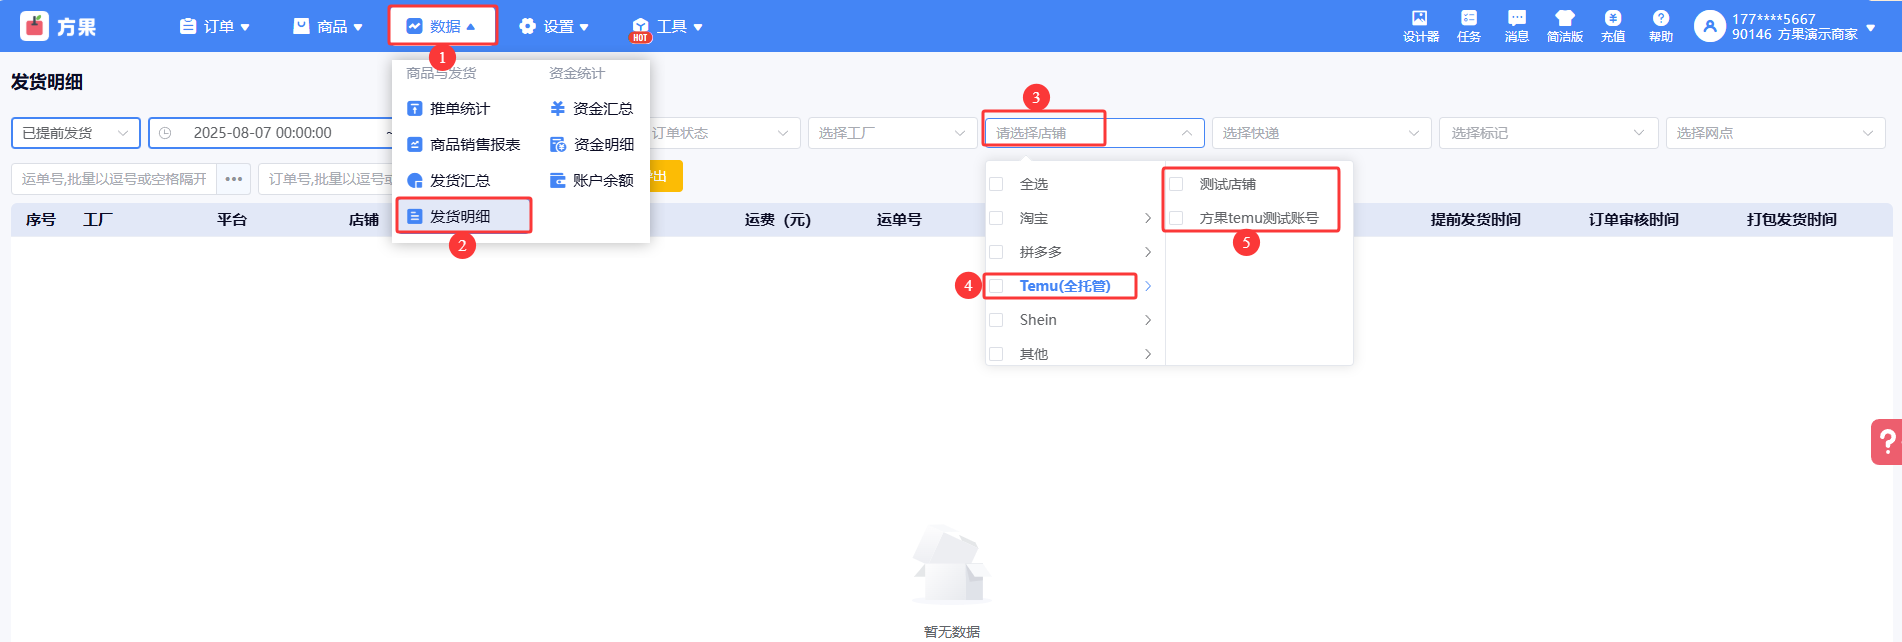Click the 运单号 batch input field
The width and height of the screenshot is (1902, 642).
(114, 179)
